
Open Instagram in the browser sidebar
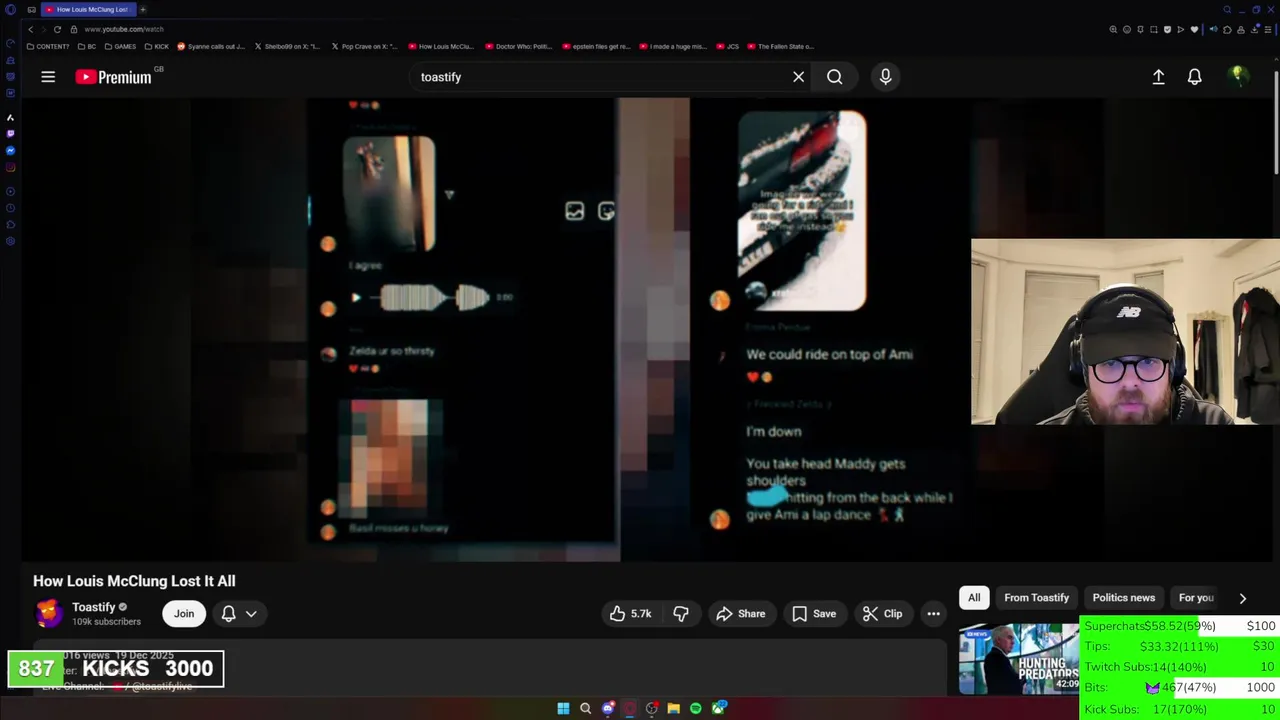point(10,167)
